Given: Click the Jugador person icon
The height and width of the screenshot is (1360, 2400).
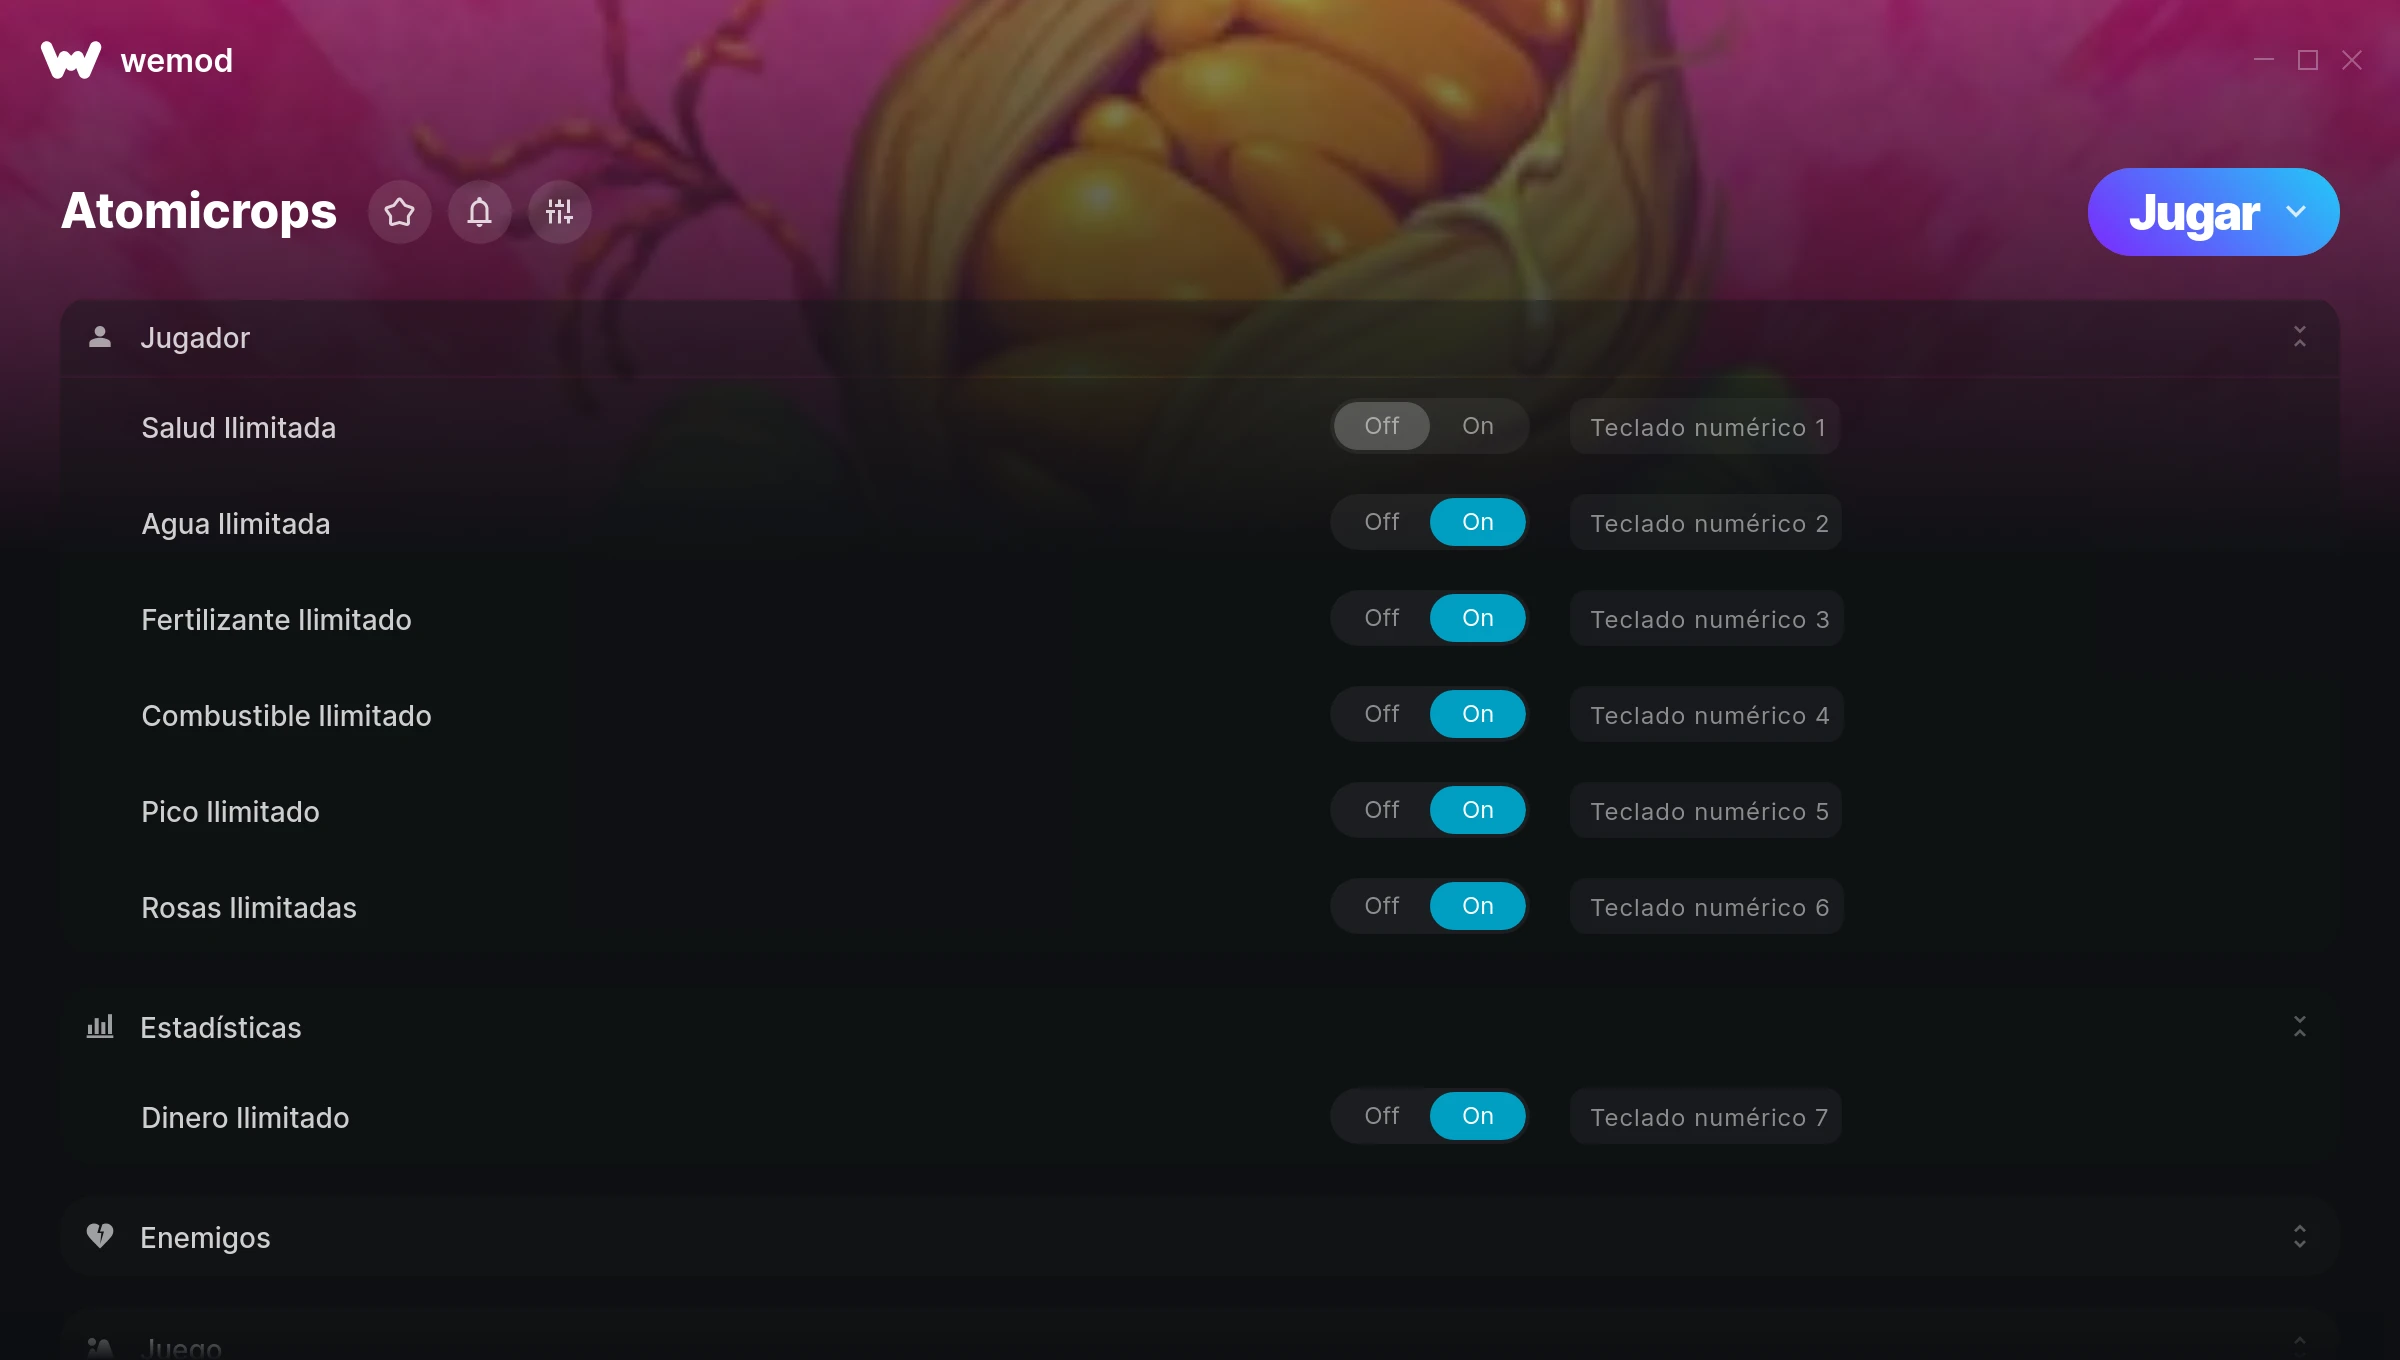Looking at the screenshot, I should click(100, 337).
